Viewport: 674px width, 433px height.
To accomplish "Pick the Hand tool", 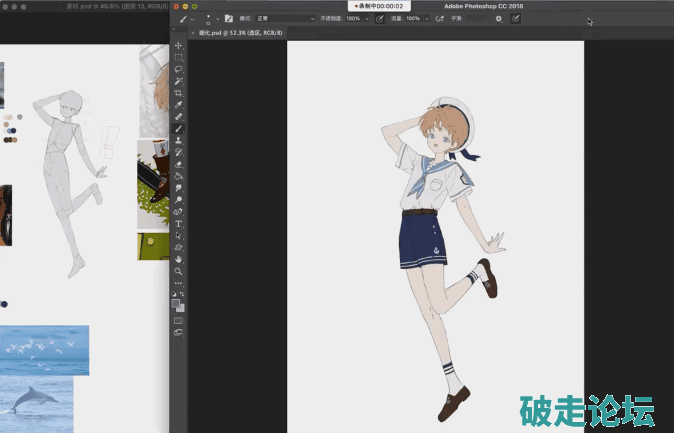I will coord(179,259).
